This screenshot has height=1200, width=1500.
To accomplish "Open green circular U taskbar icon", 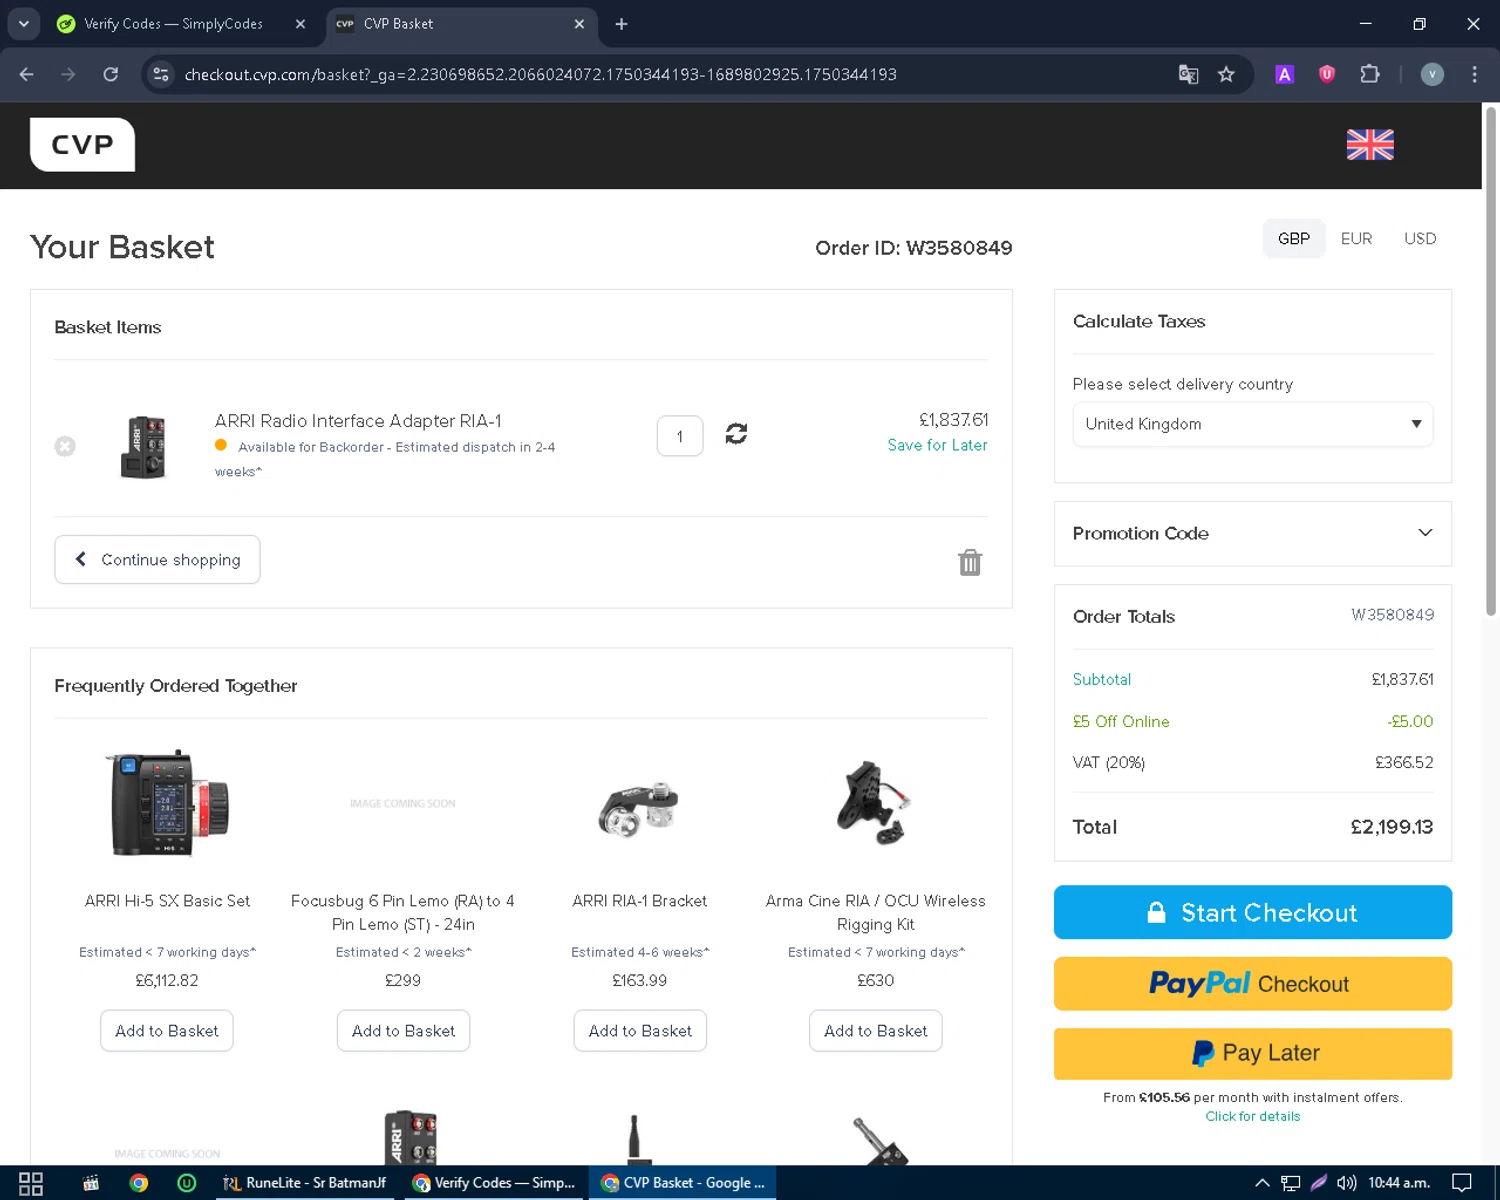I will [187, 1183].
